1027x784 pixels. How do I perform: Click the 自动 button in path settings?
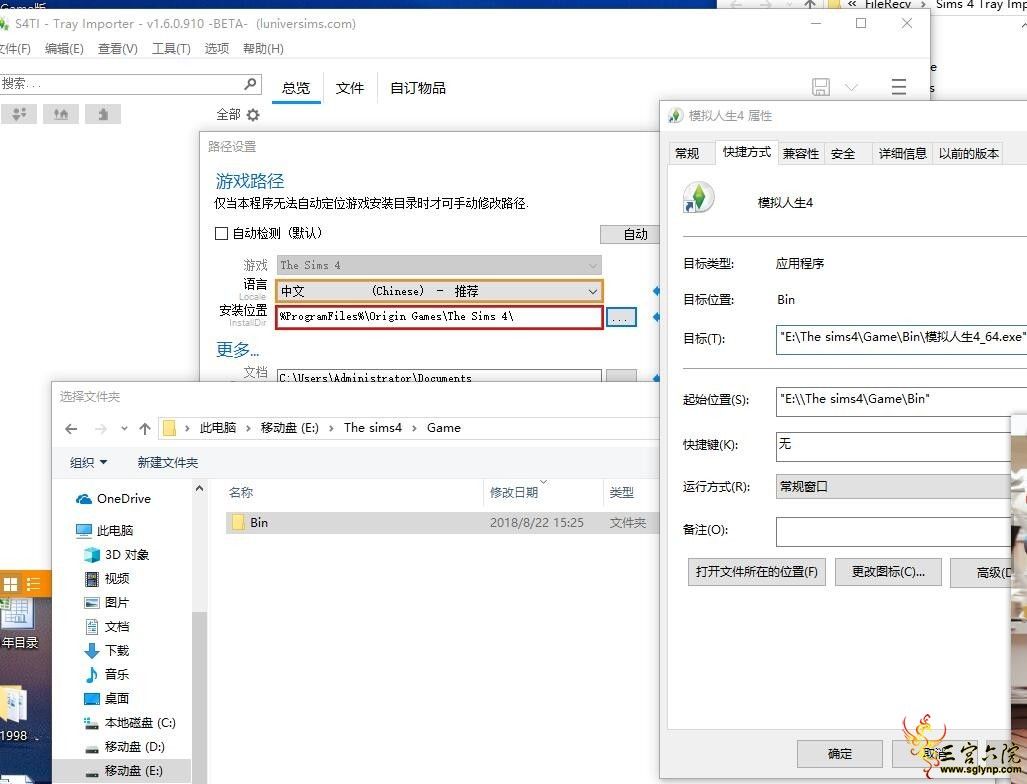(x=629, y=234)
